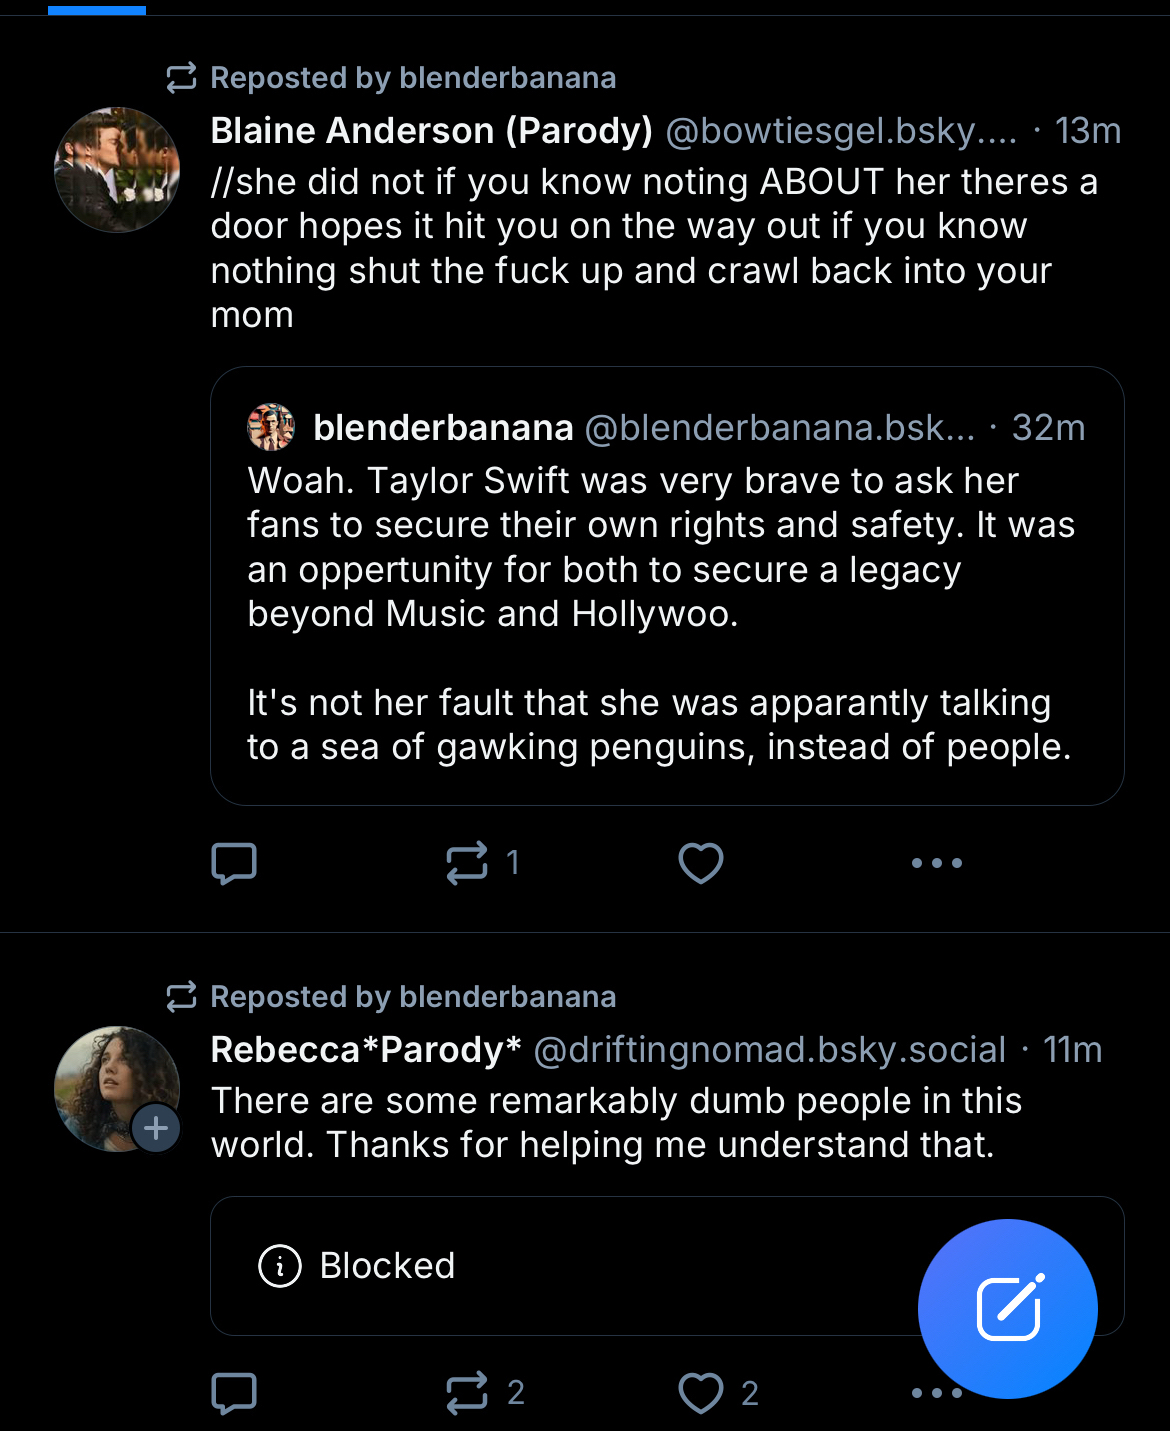This screenshot has height=1431, width=1170.
Task: Reply to Rebecca Parody's post
Action: coord(234,1392)
